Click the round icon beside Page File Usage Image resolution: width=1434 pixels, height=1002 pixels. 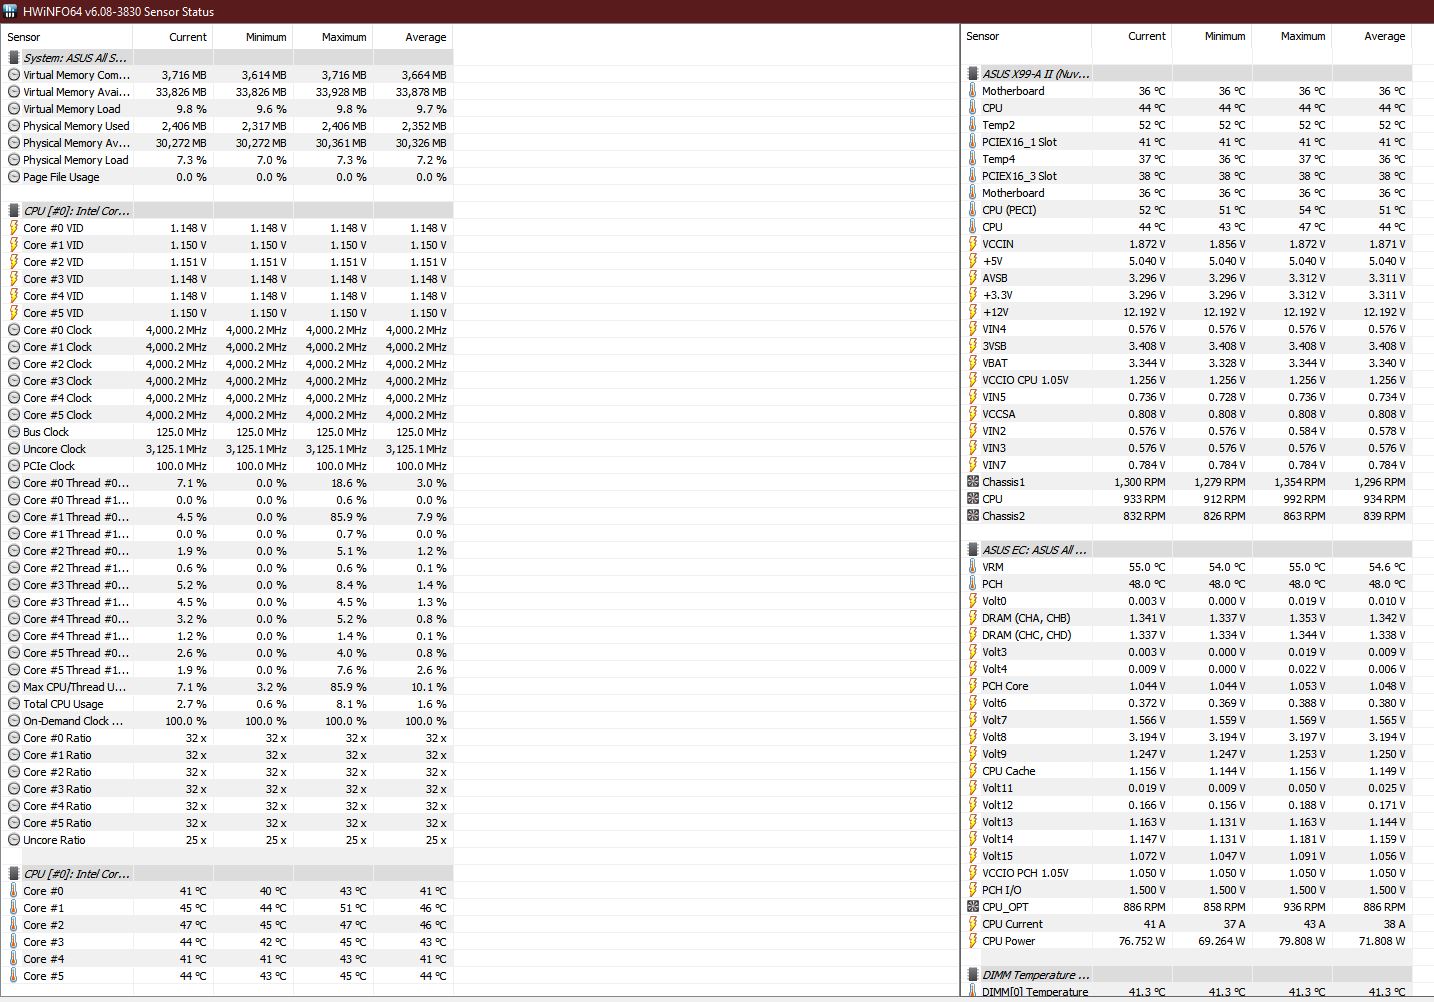tap(14, 177)
